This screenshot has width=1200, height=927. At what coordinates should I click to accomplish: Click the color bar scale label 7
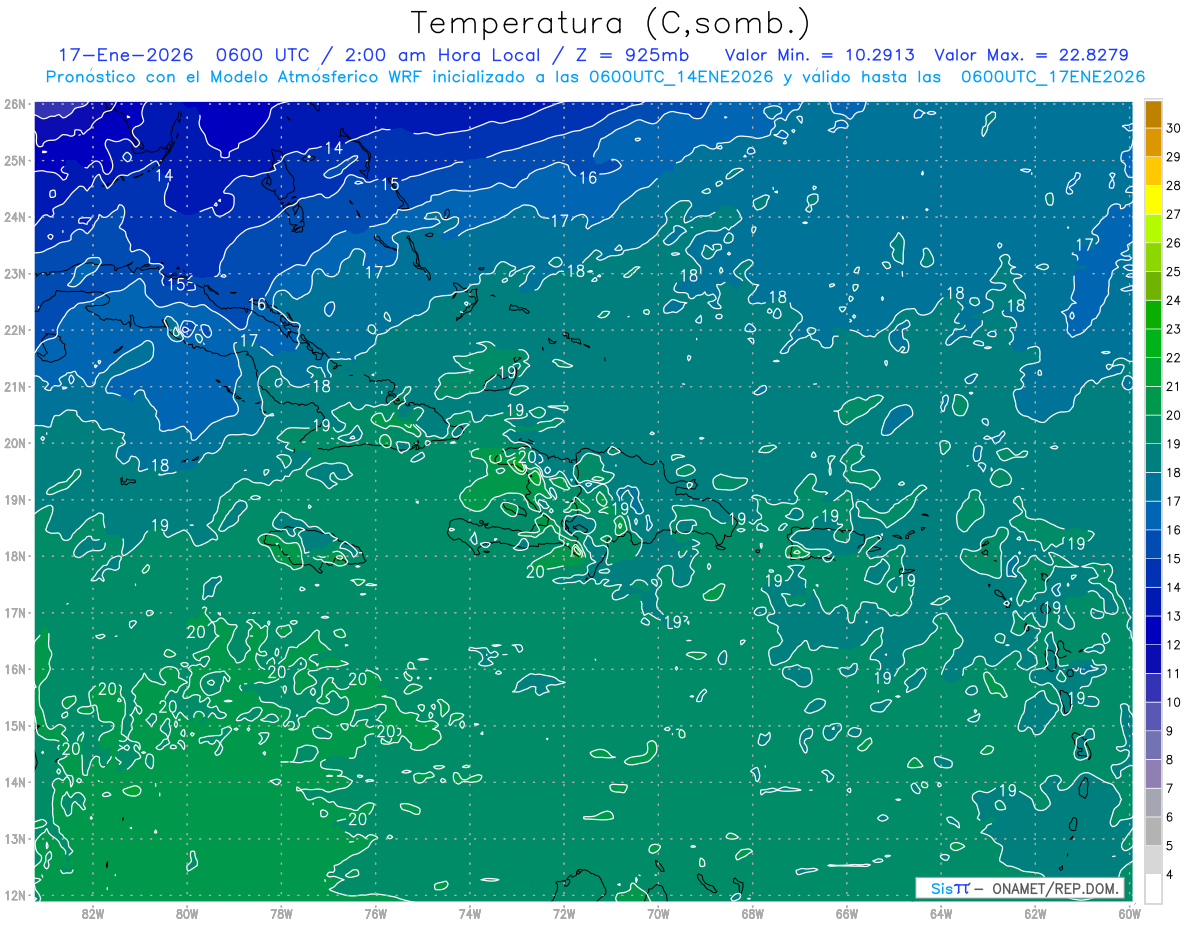[1170, 789]
